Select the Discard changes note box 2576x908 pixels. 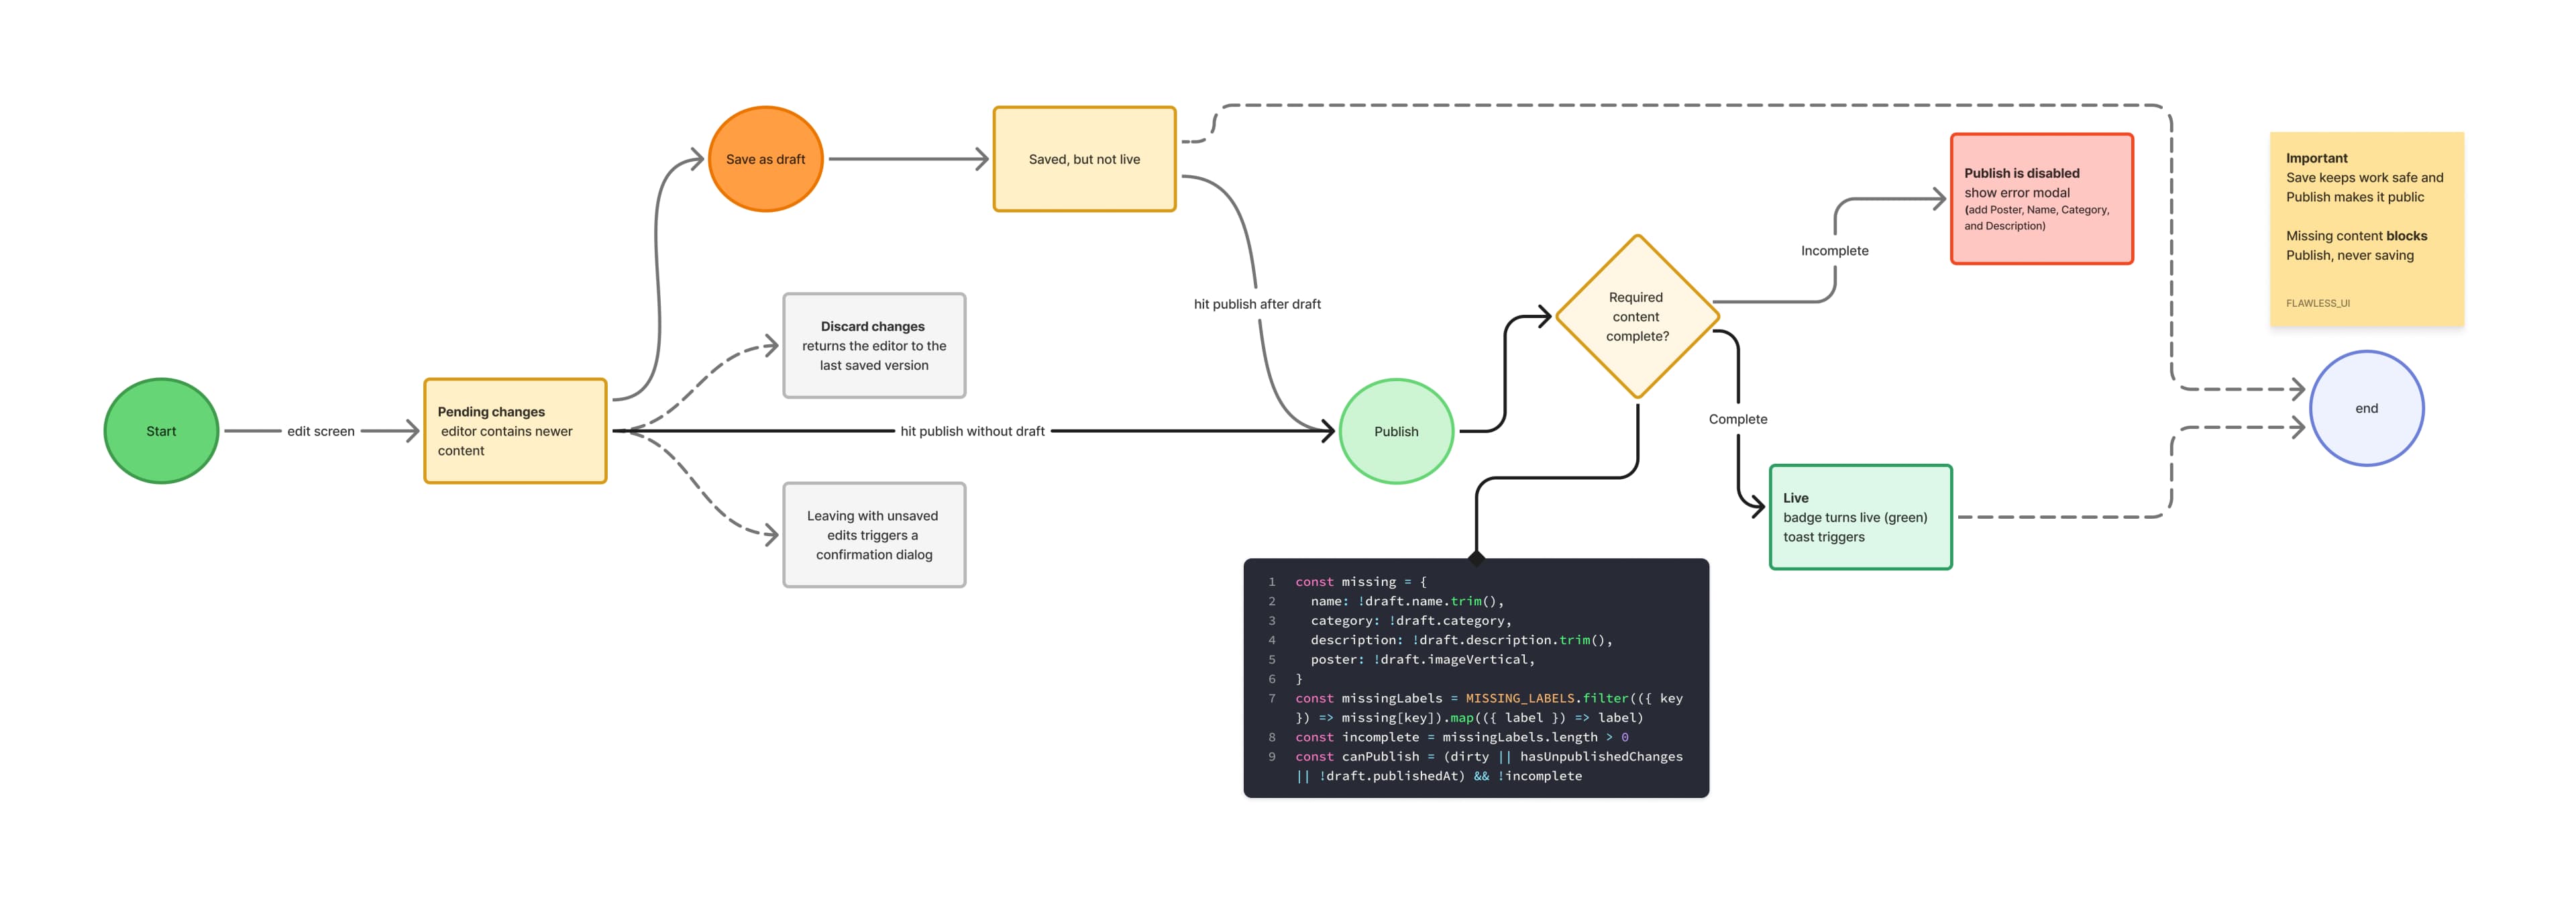[874, 345]
